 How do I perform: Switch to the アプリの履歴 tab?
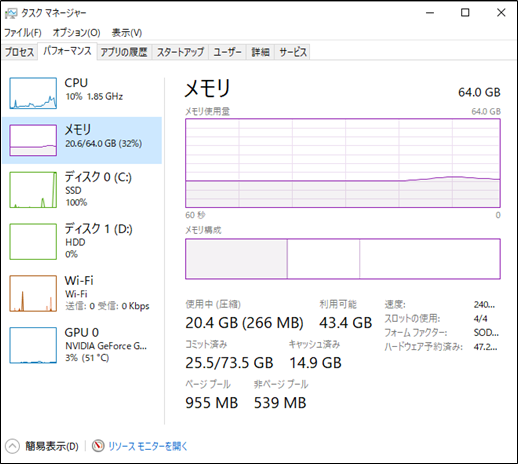(x=124, y=52)
